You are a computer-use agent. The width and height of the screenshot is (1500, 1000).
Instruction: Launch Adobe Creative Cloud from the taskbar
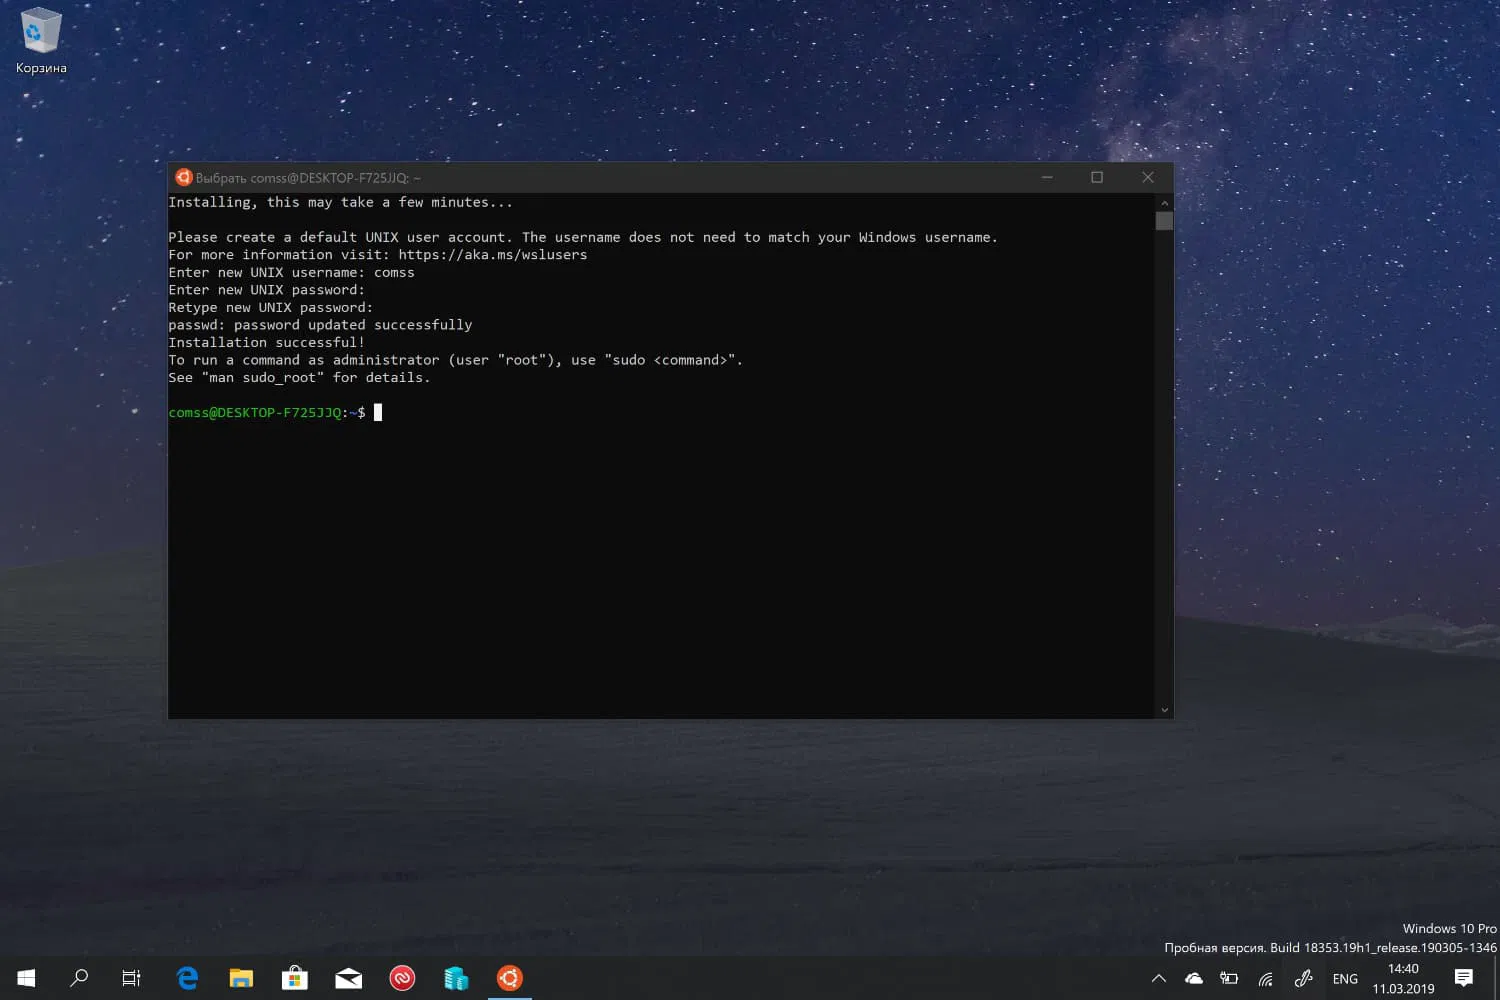(402, 977)
